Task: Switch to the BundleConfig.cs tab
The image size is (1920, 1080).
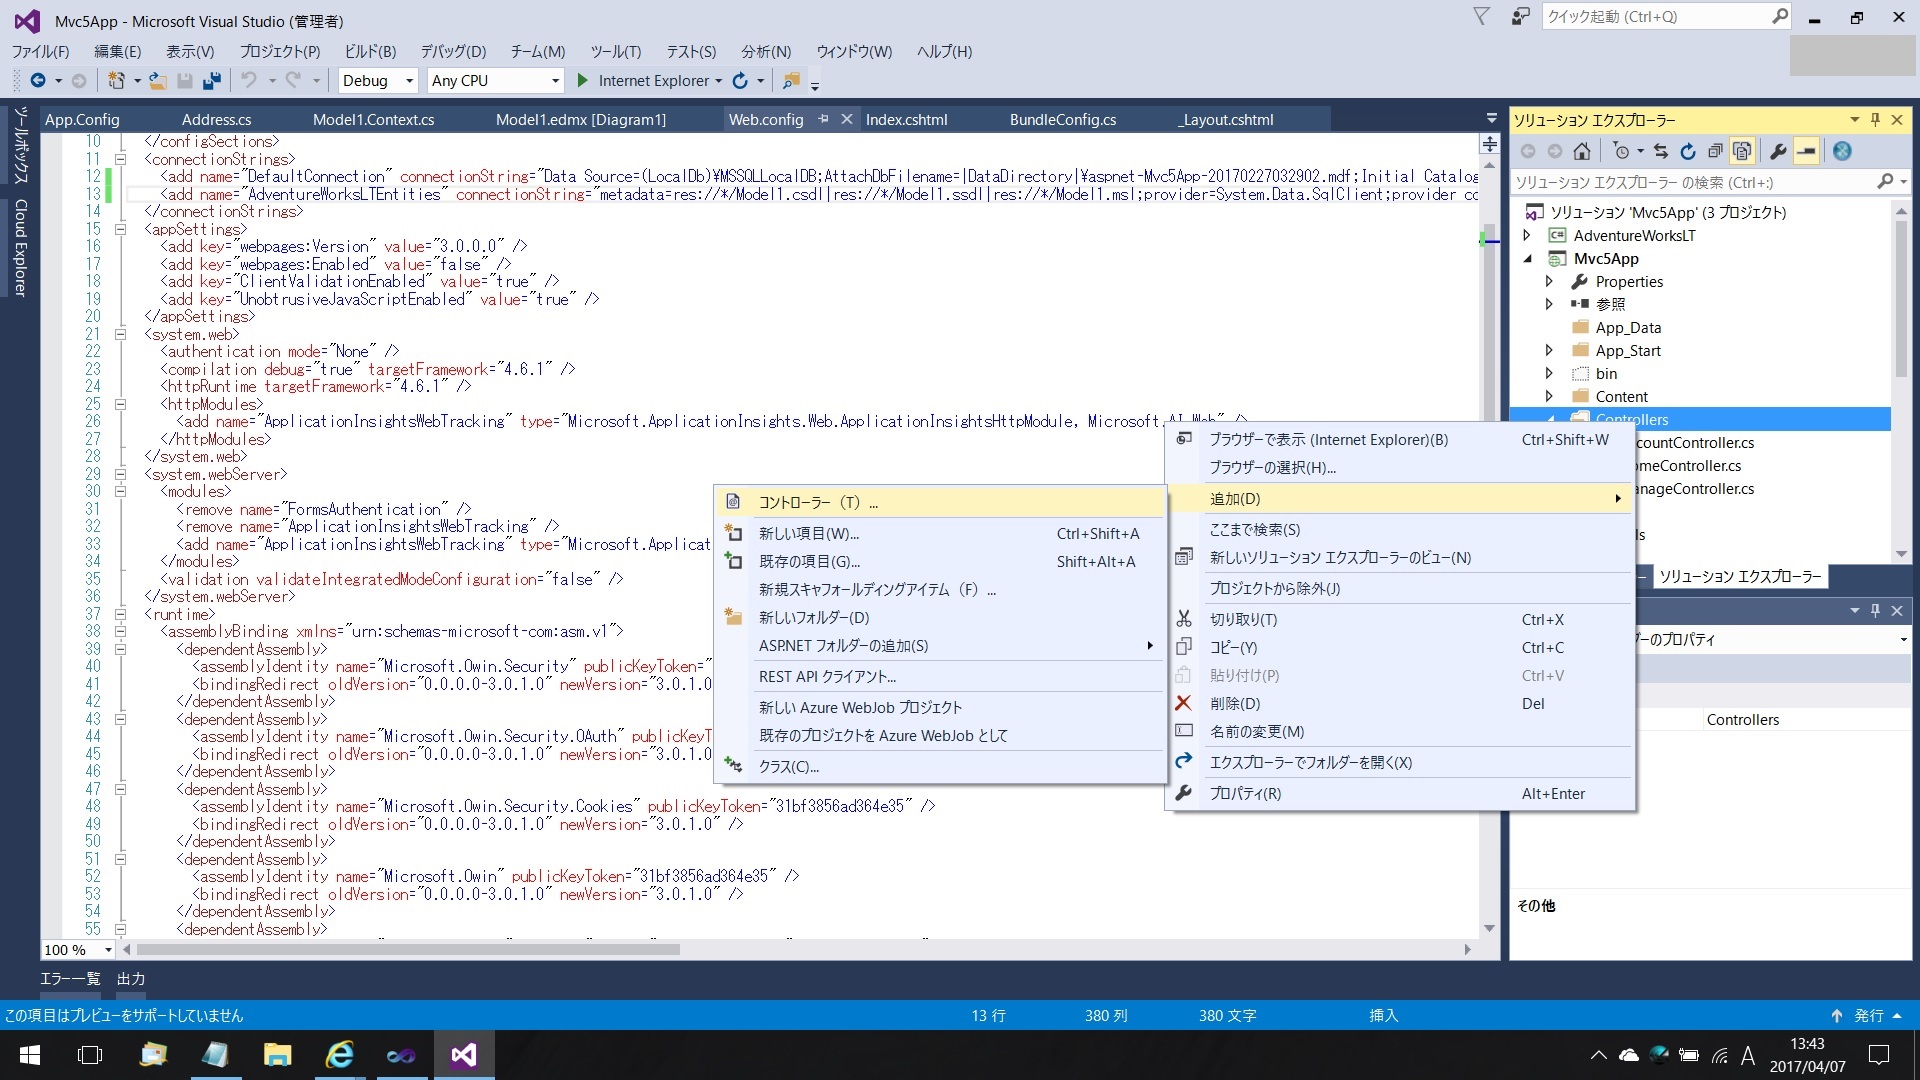Action: 1063,119
